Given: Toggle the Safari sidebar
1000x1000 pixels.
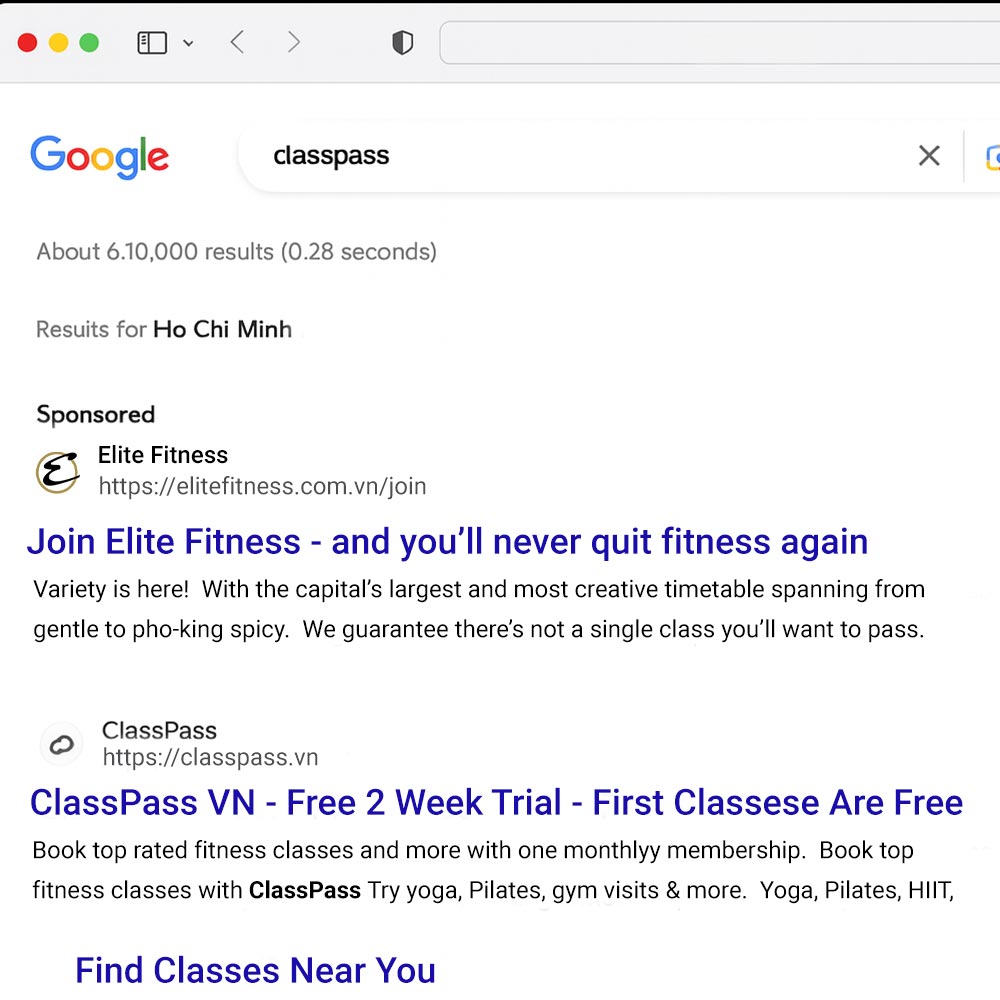Looking at the screenshot, I should coord(152,42).
